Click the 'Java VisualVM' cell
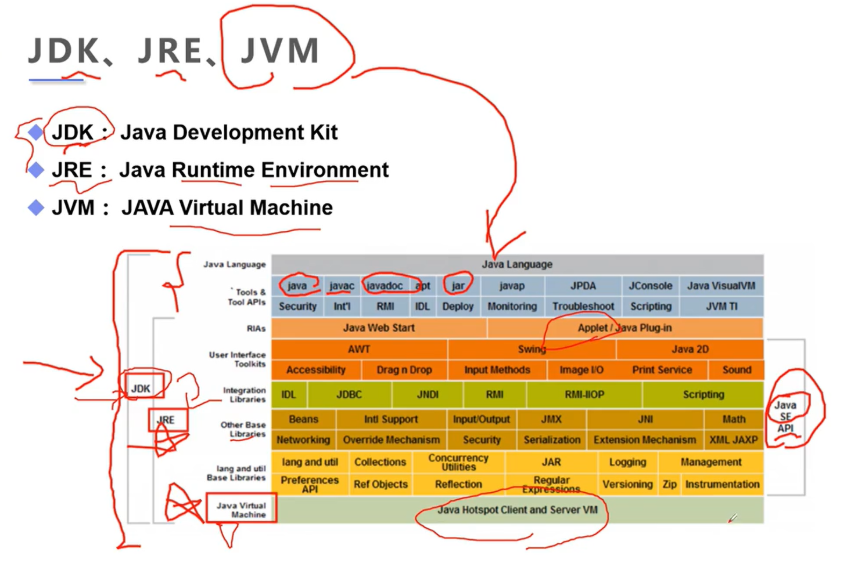 [x=721, y=286]
